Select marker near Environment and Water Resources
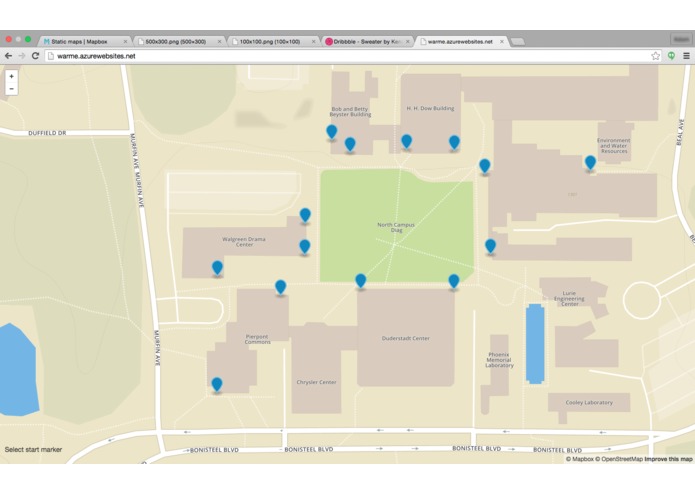The width and height of the screenshot is (695, 494). point(590,163)
